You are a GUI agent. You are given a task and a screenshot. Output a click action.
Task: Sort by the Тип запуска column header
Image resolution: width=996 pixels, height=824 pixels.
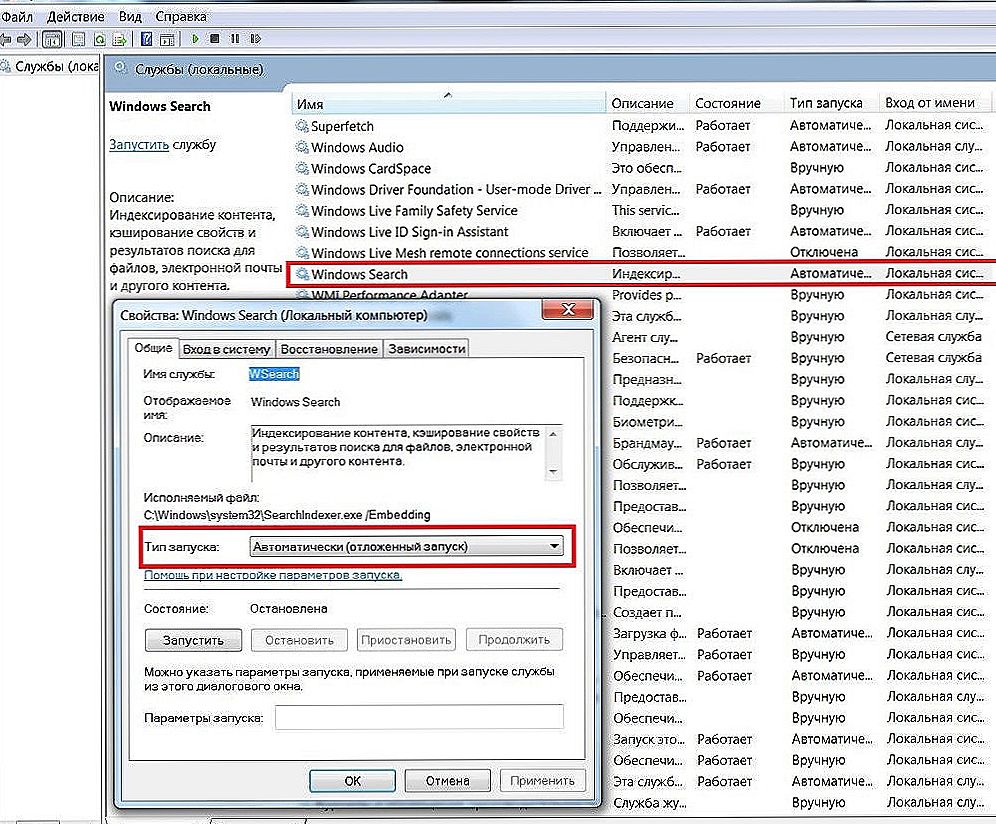[x=831, y=103]
